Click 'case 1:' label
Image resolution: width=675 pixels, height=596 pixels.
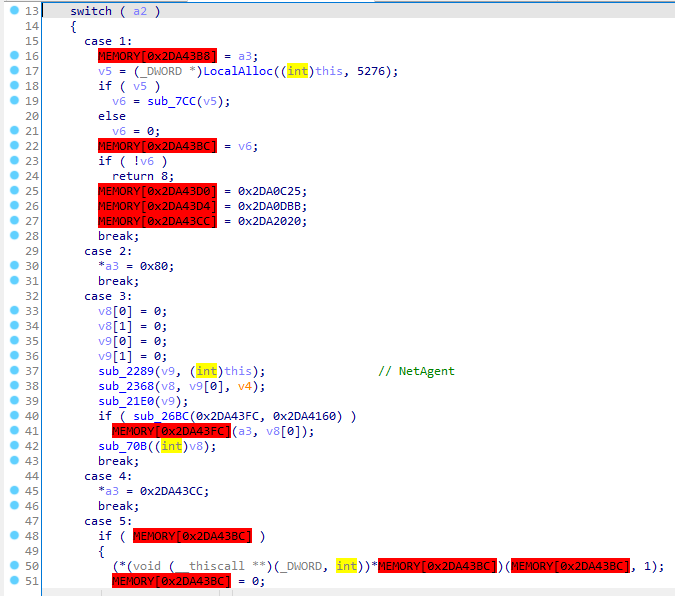click(x=108, y=41)
